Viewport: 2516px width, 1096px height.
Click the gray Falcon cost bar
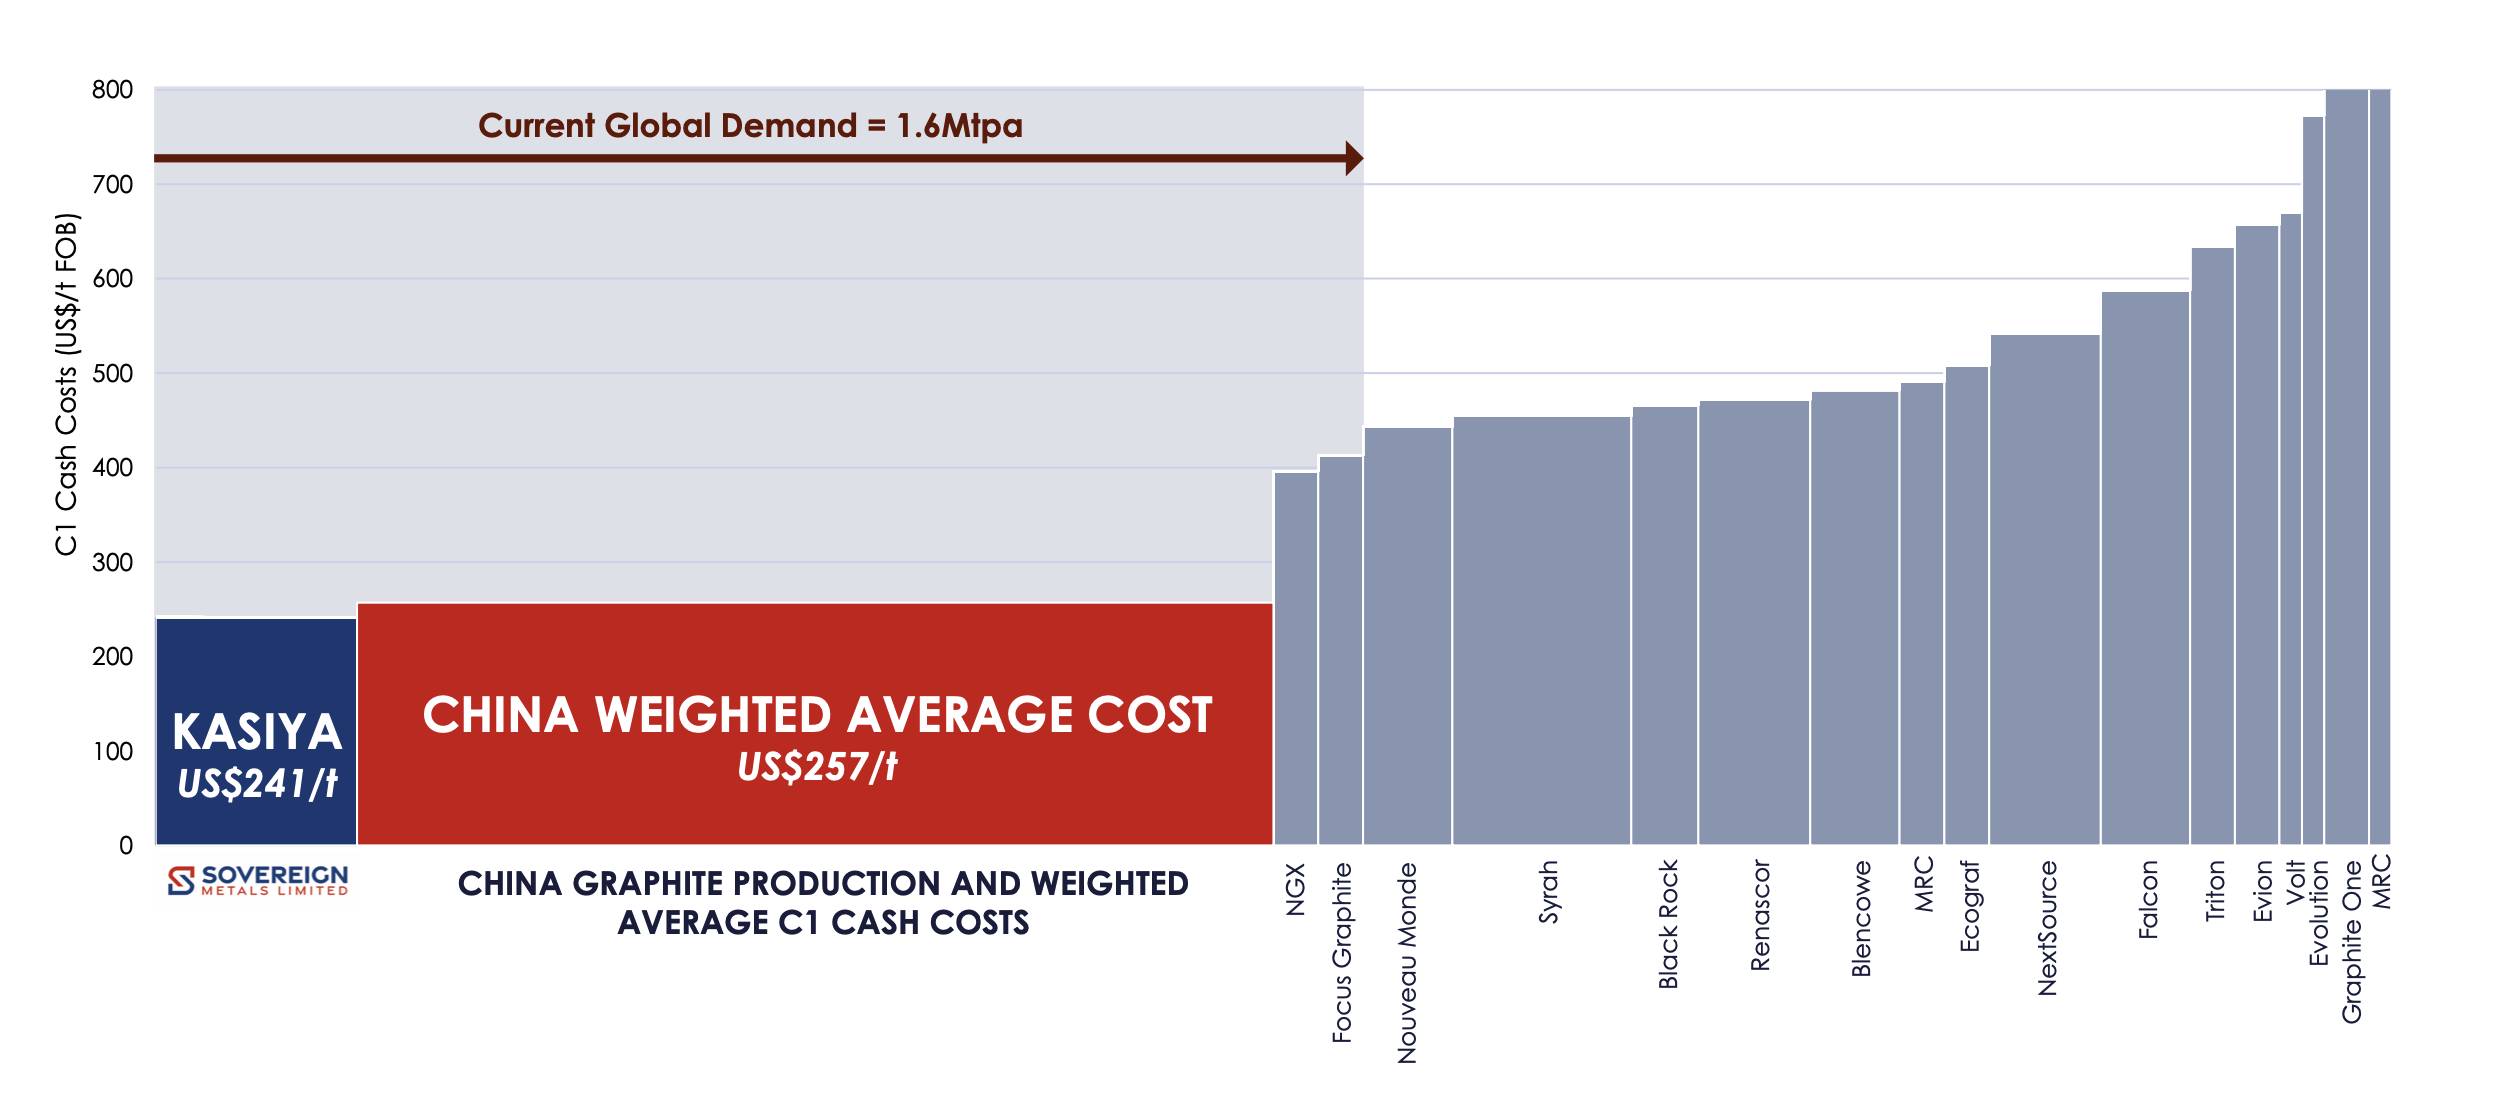[x=2146, y=568]
